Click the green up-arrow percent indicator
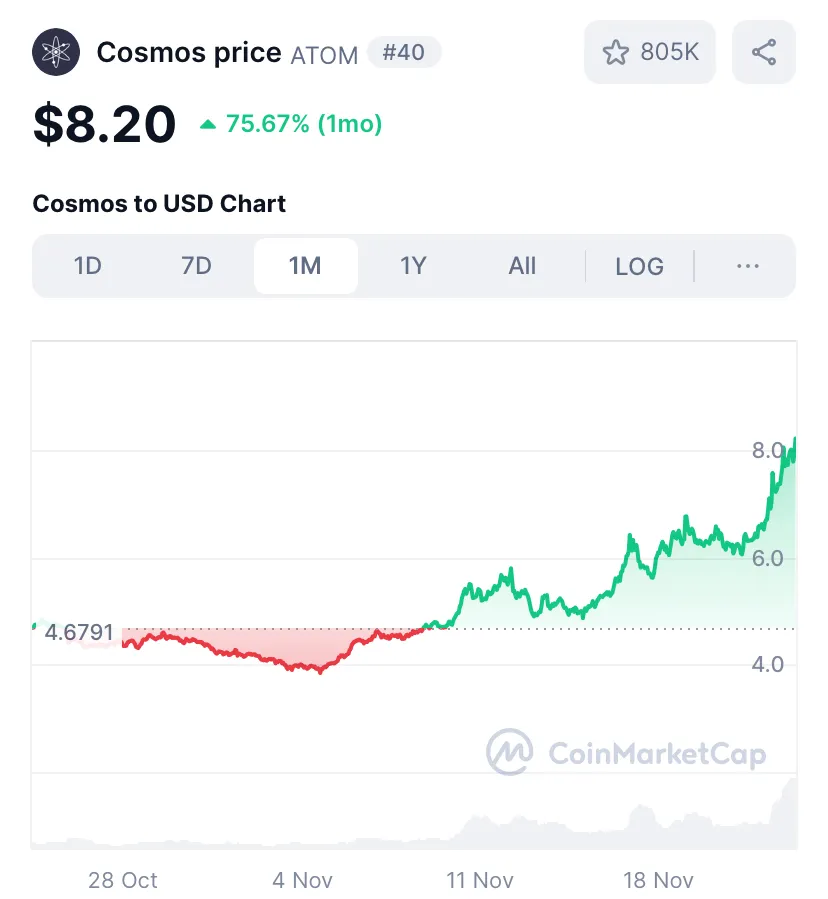This screenshot has width=828, height=899. click(208, 124)
